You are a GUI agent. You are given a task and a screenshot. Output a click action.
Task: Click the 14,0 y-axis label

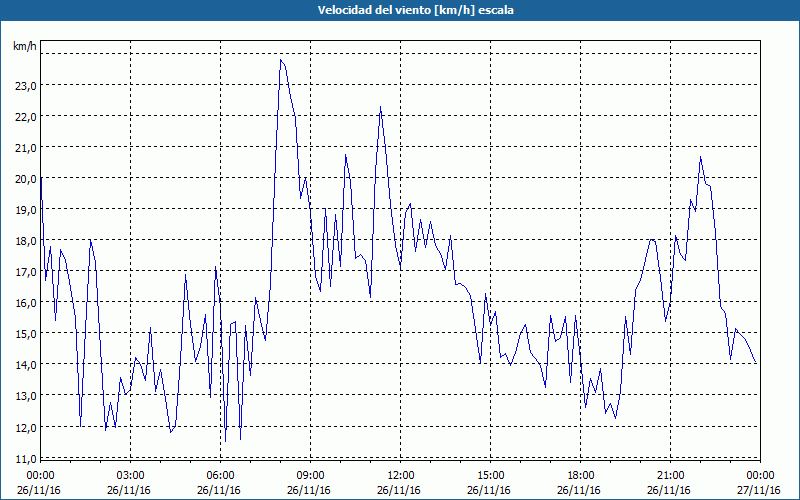26,365
